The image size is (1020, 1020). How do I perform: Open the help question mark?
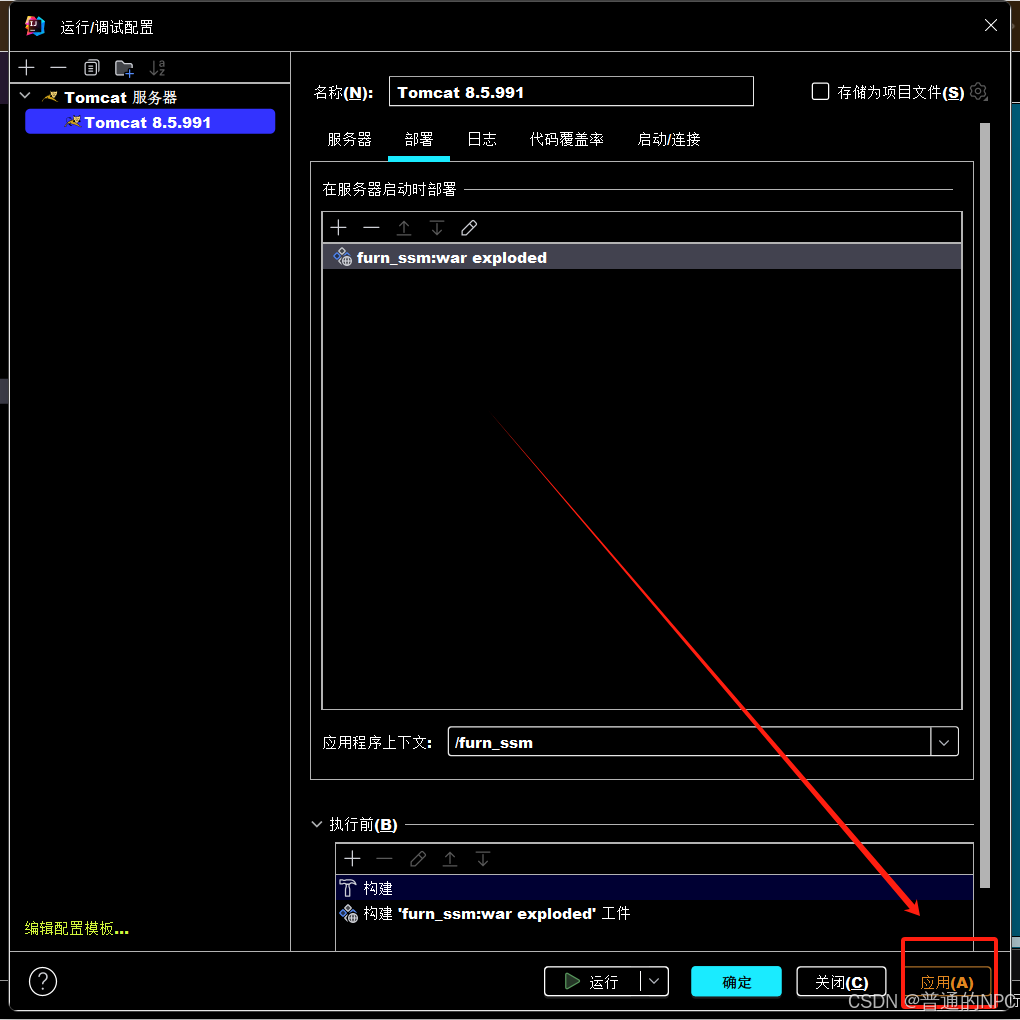[x=43, y=982]
